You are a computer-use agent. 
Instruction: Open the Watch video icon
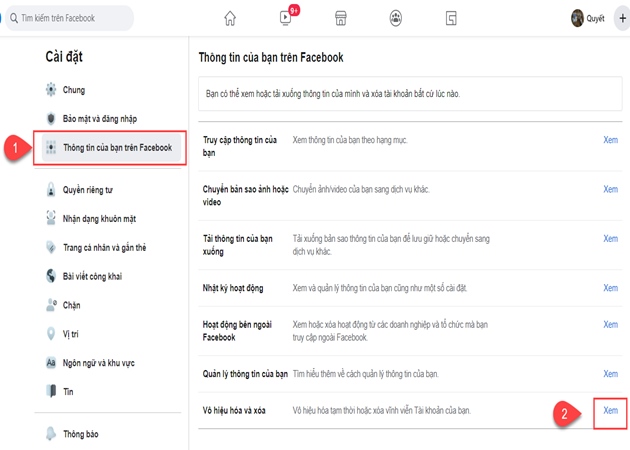pyautogui.click(x=285, y=18)
